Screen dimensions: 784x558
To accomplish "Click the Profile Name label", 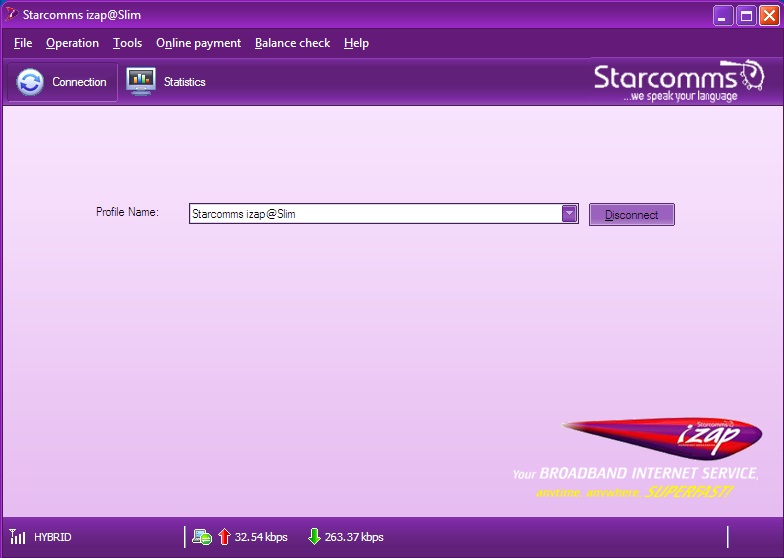I will click(127, 212).
